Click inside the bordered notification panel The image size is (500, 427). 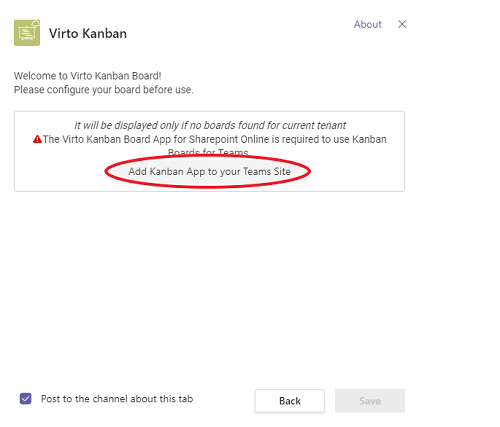pos(209,151)
